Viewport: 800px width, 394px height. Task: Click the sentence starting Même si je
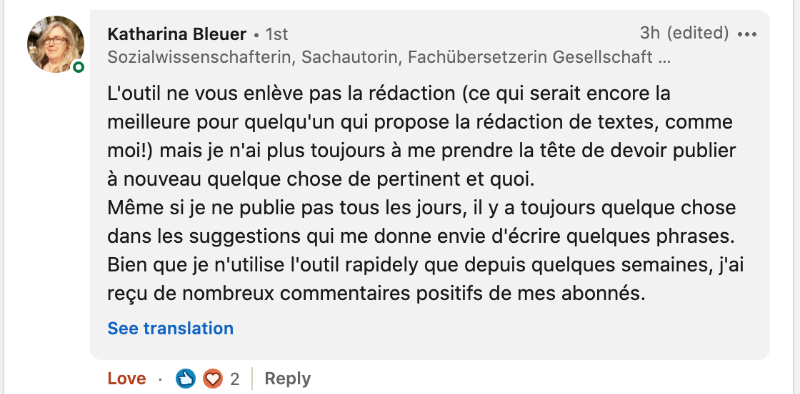coord(422,222)
